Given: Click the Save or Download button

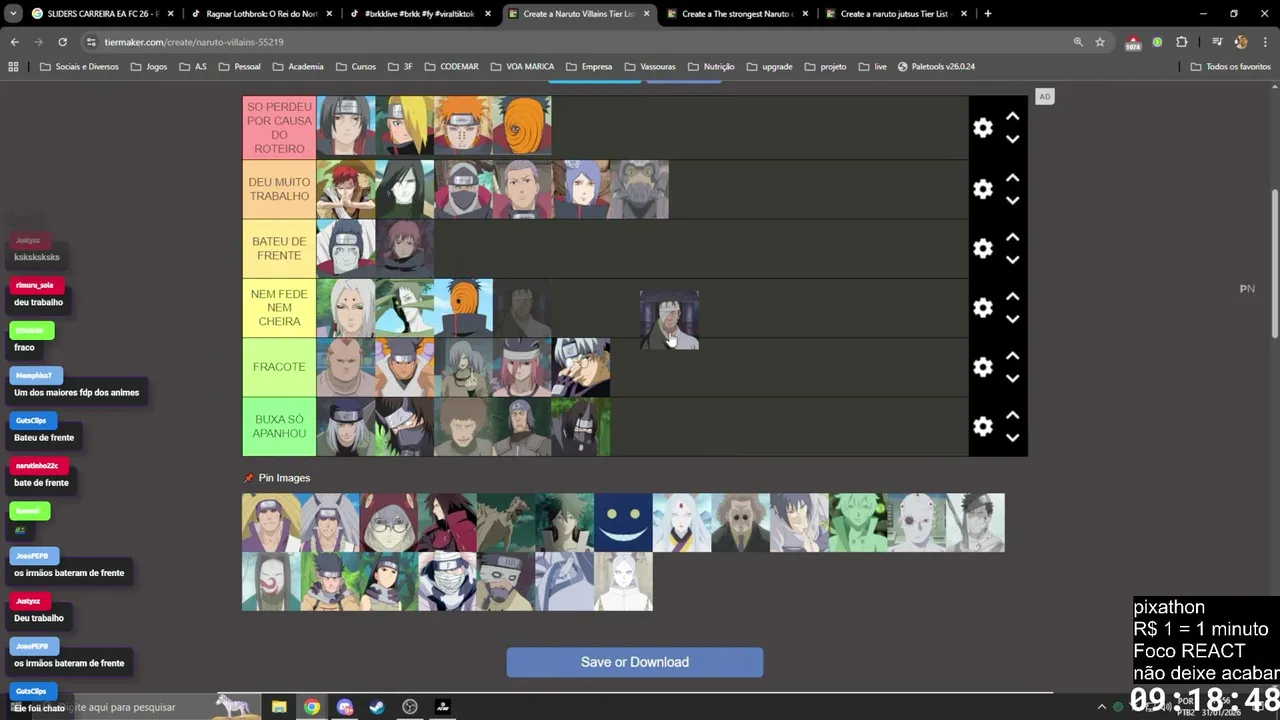Looking at the screenshot, I should coord(634,662).
